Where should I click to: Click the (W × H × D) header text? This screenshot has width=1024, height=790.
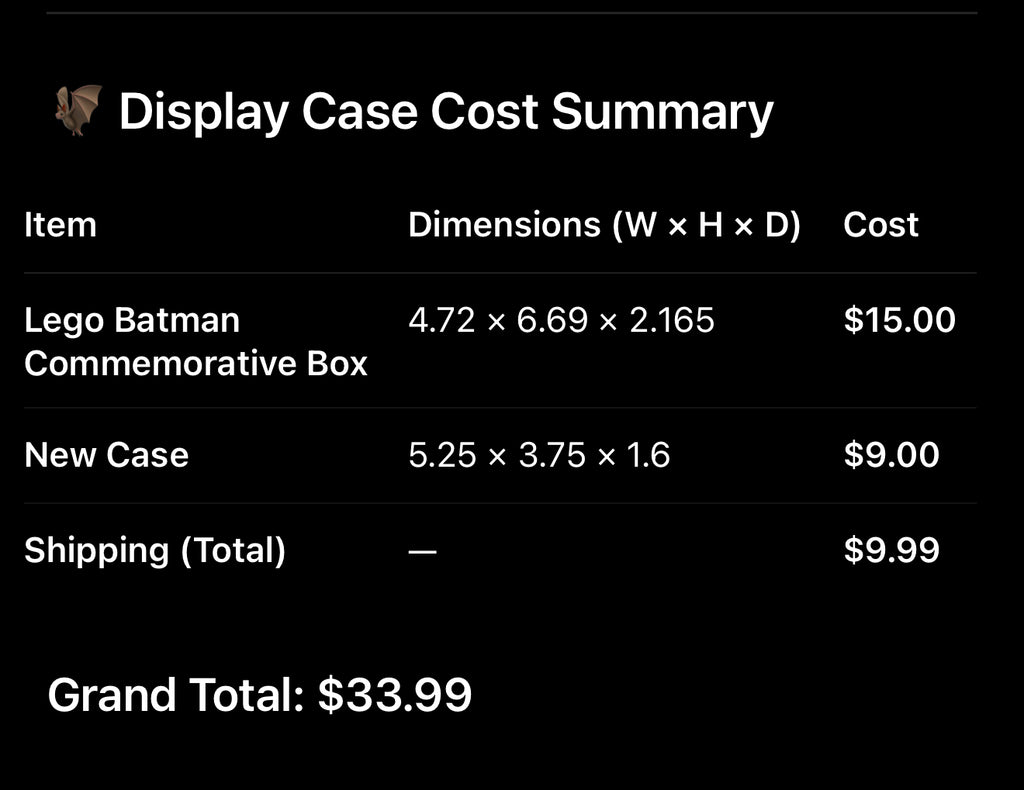(x=707, y=225)
